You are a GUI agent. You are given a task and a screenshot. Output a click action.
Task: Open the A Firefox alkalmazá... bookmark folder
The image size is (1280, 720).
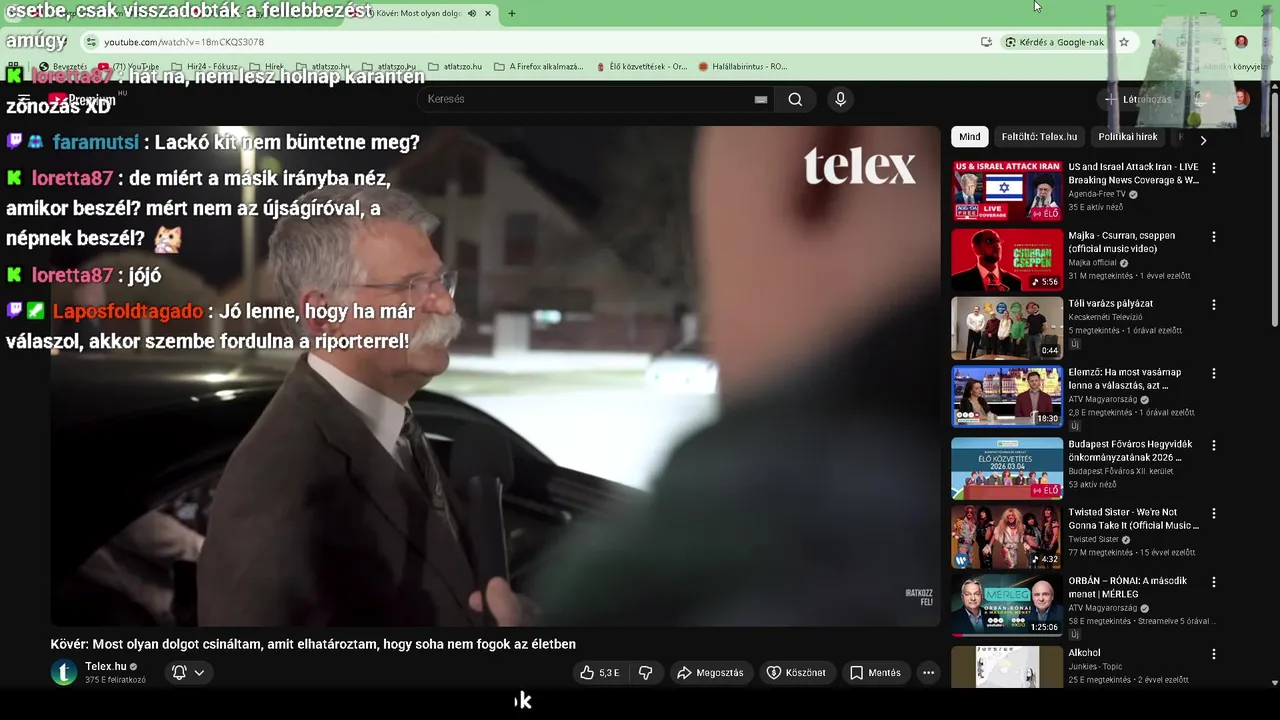(x=538, y=67)
